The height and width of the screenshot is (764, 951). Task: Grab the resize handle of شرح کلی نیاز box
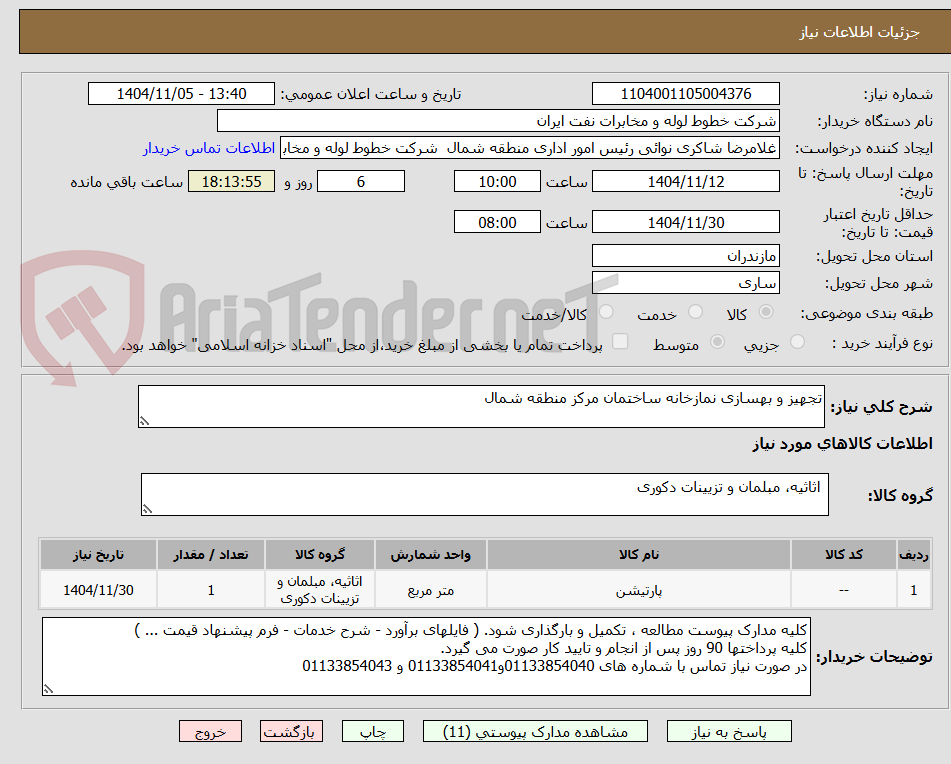[144, 421]
